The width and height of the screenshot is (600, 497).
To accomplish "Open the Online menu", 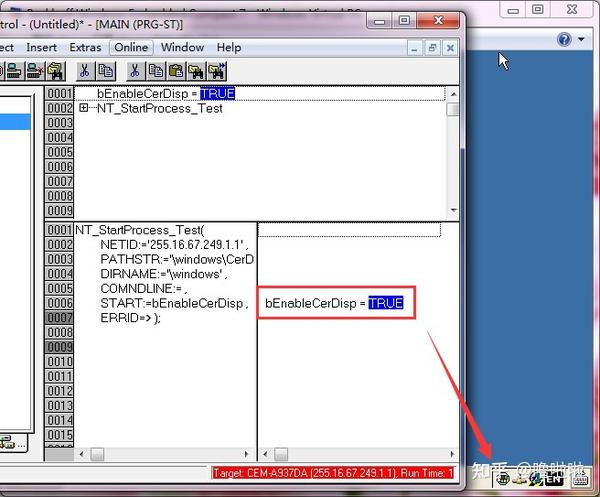I will (x=131, y=47).
